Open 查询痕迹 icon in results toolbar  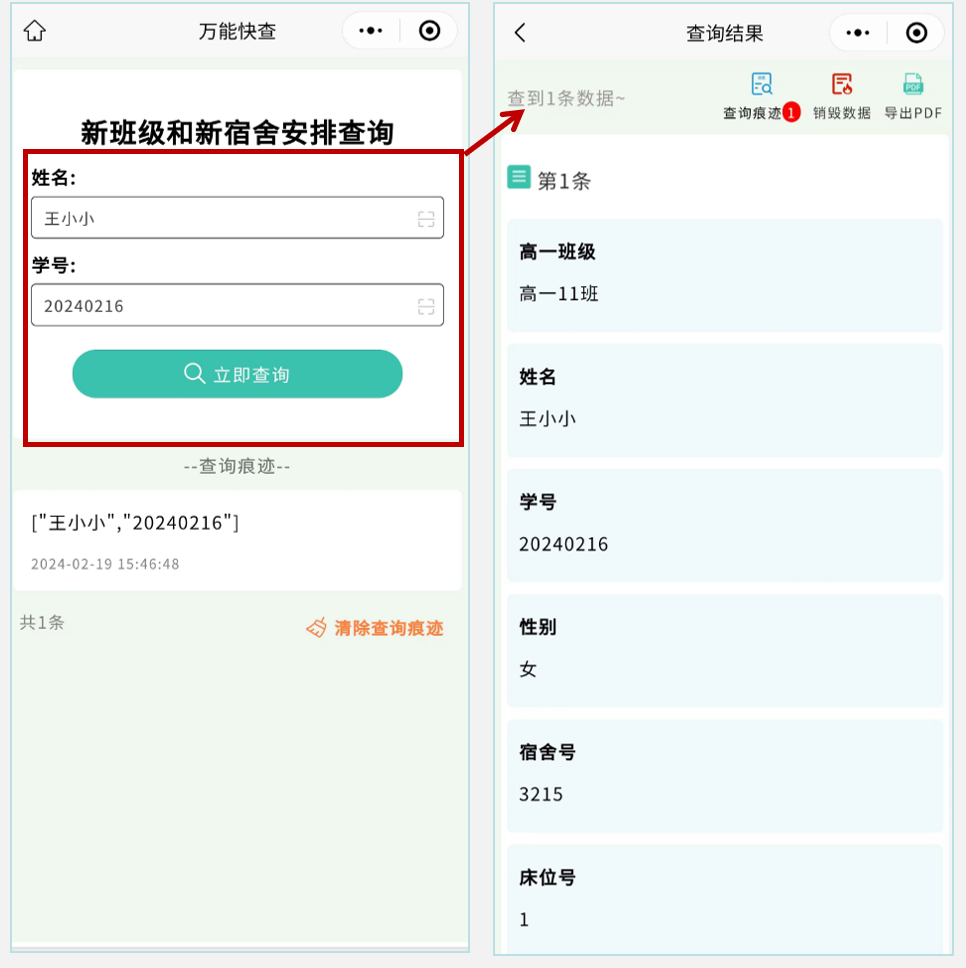762,84
